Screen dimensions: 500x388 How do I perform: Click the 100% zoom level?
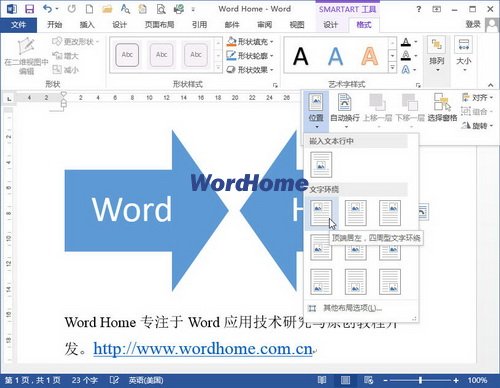click(477, 380)
